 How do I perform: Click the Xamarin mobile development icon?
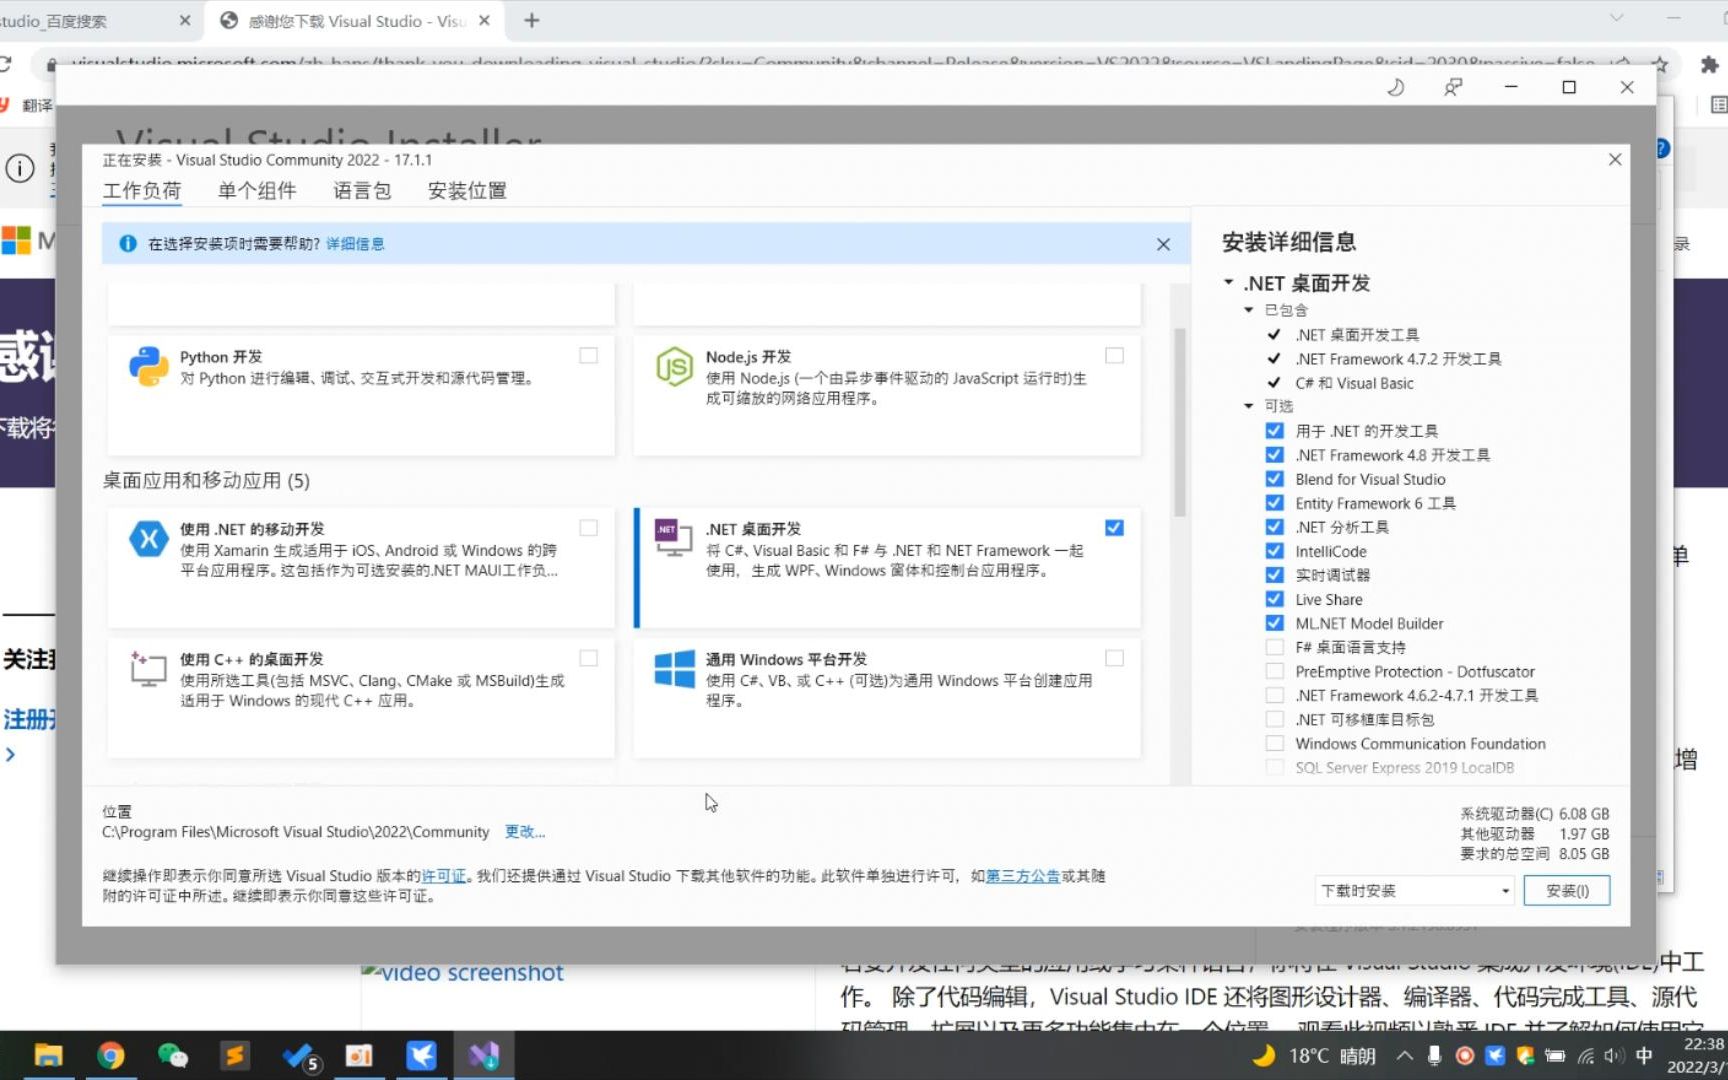pyautogui.click(x=149, y=539)
